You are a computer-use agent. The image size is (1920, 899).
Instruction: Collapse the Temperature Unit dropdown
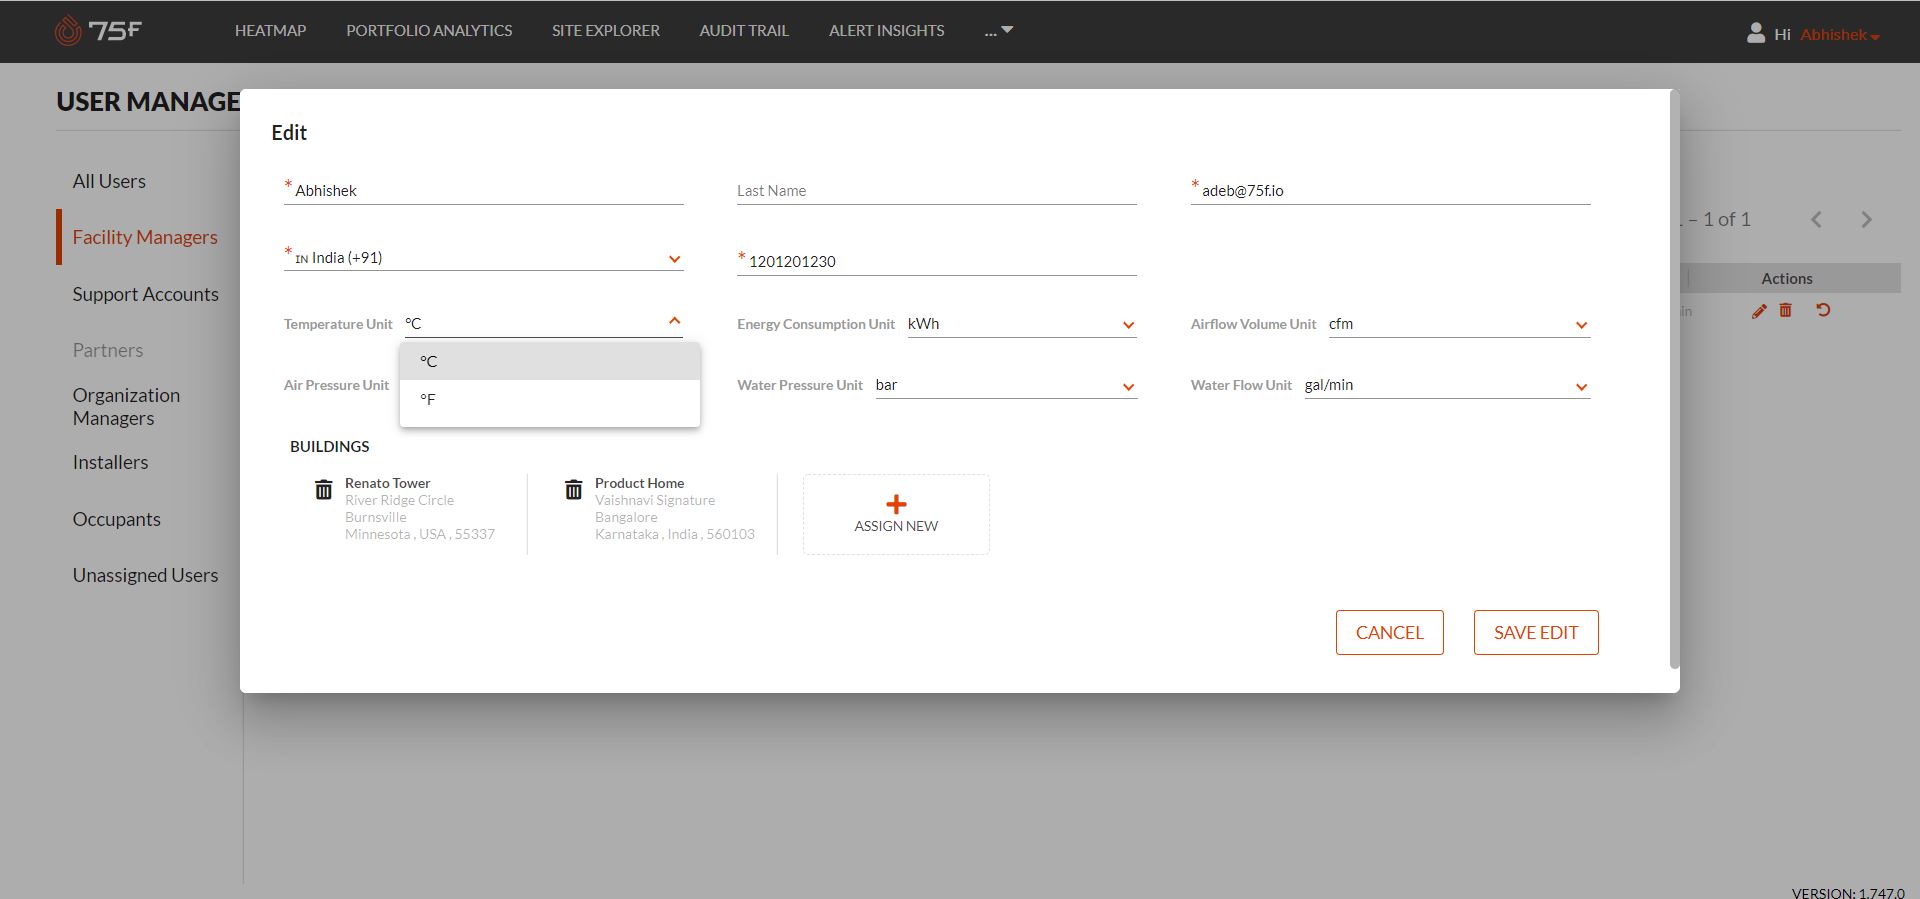674,321
